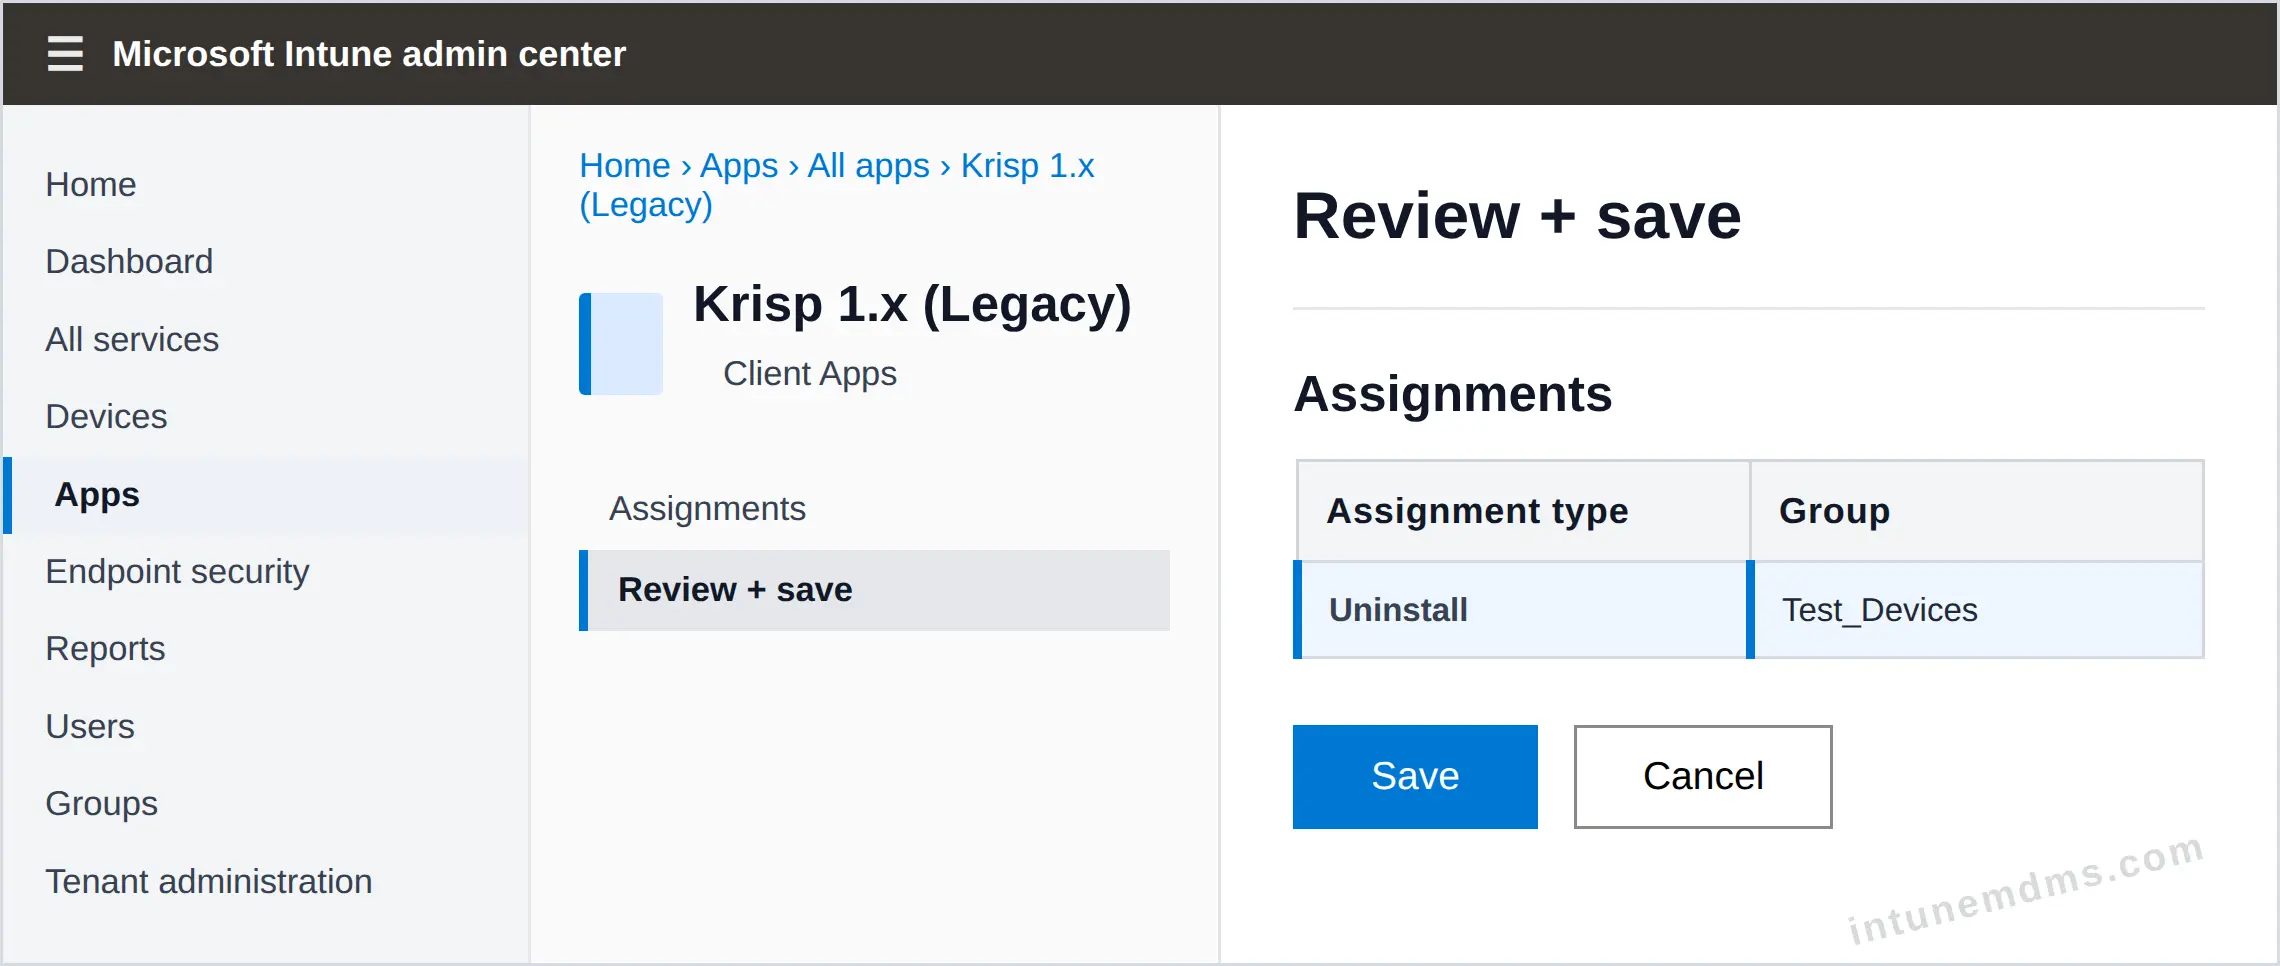Open the hamburger navigation menu
Screen dimensions: 2280x966
65,53
